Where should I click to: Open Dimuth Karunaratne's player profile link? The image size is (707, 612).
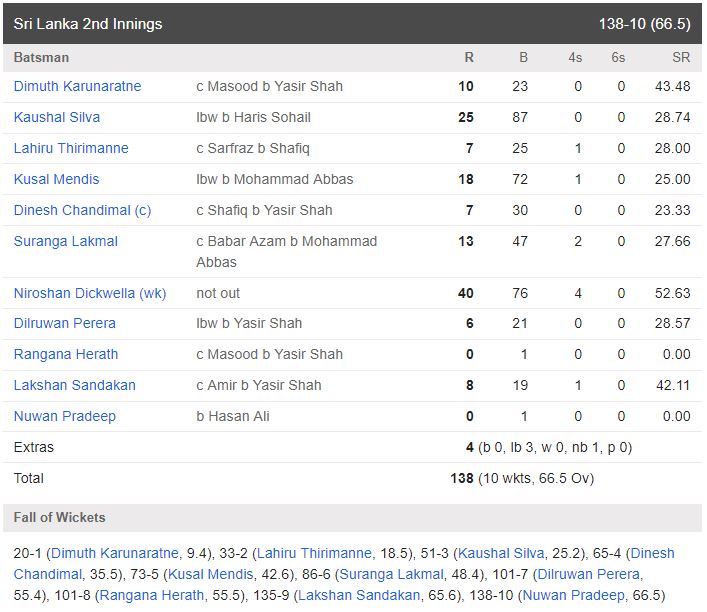click(x=77, y=86)
